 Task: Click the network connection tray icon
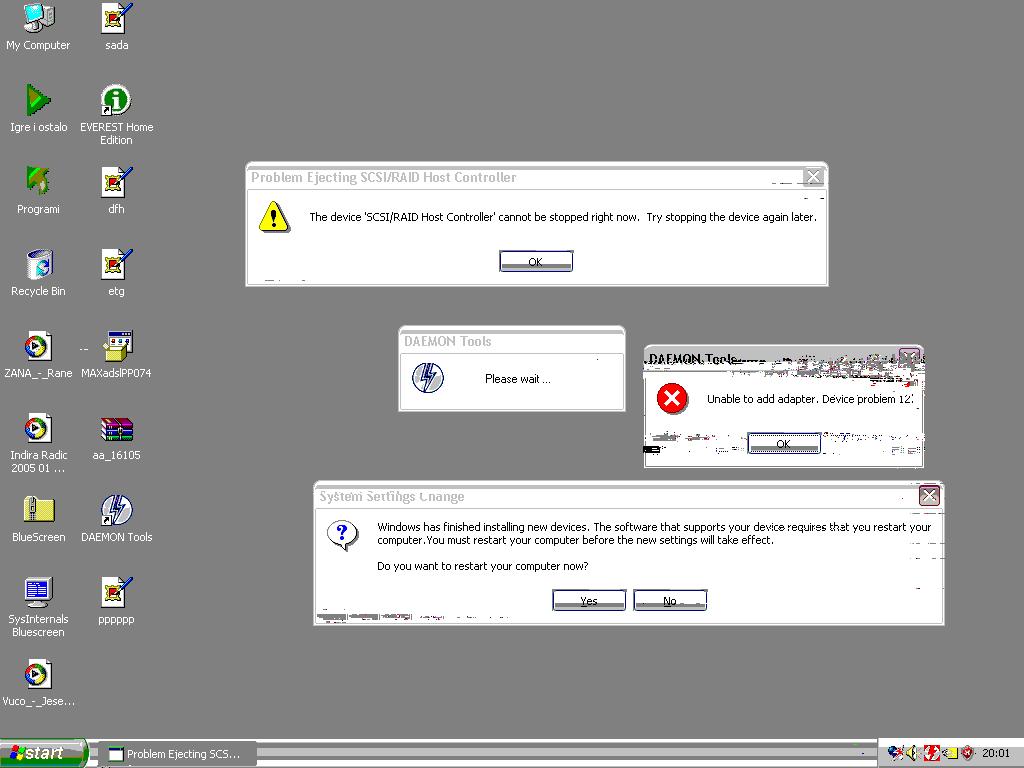895,753
